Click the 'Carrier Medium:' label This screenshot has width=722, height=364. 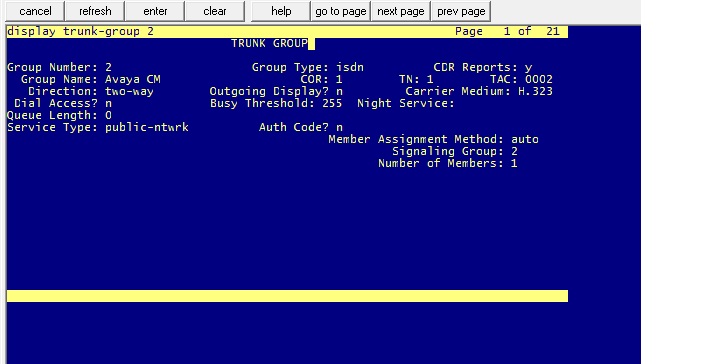tap(458, 91)
